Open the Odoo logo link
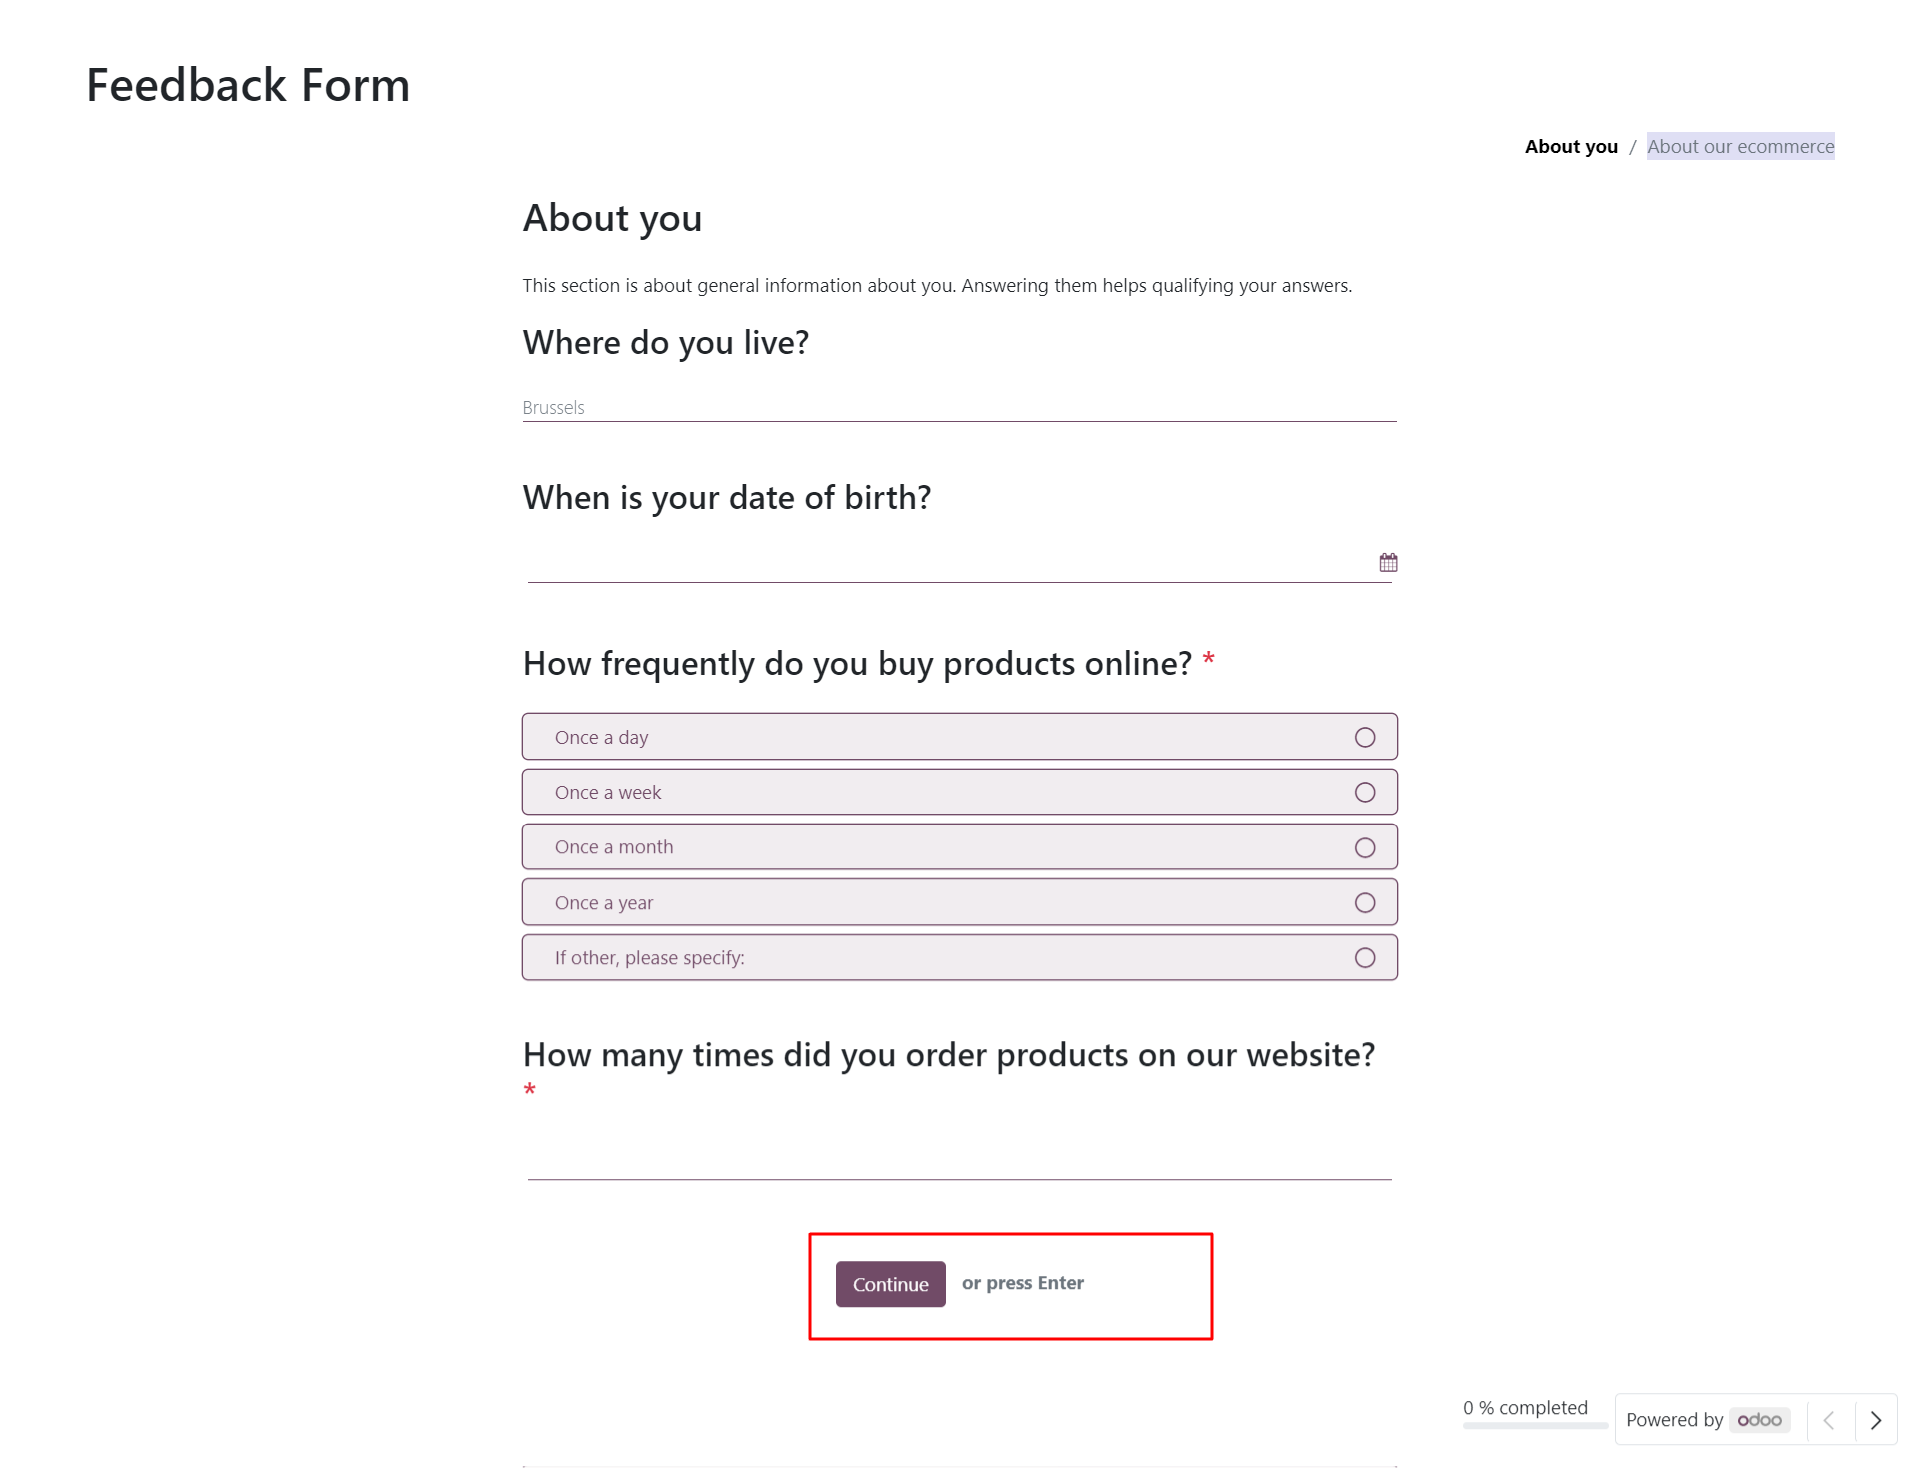This screenshot has height=1468, width=1920. [x=1759, y=1420]
